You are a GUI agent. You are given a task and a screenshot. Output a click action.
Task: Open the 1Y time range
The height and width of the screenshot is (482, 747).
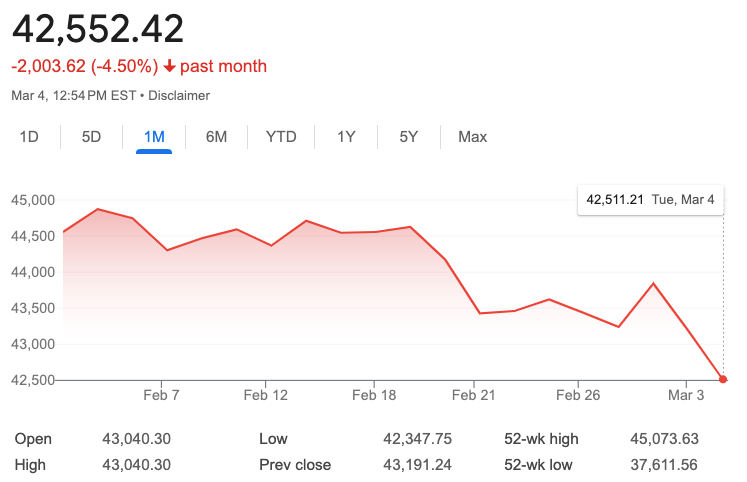(x=346, y=136)
